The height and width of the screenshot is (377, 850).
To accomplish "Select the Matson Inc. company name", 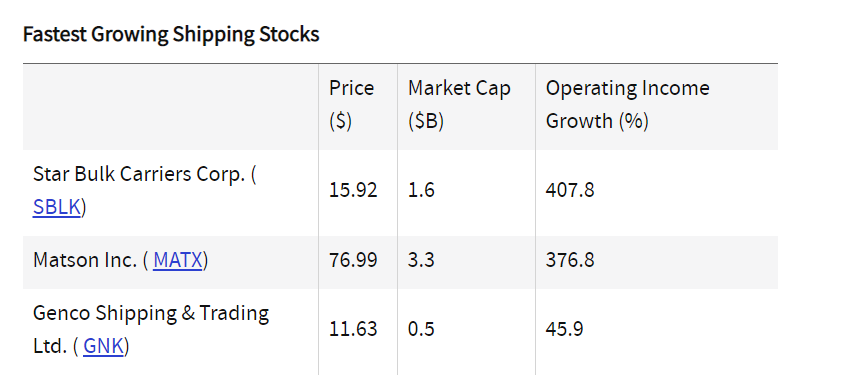I will tap(85, 260).
